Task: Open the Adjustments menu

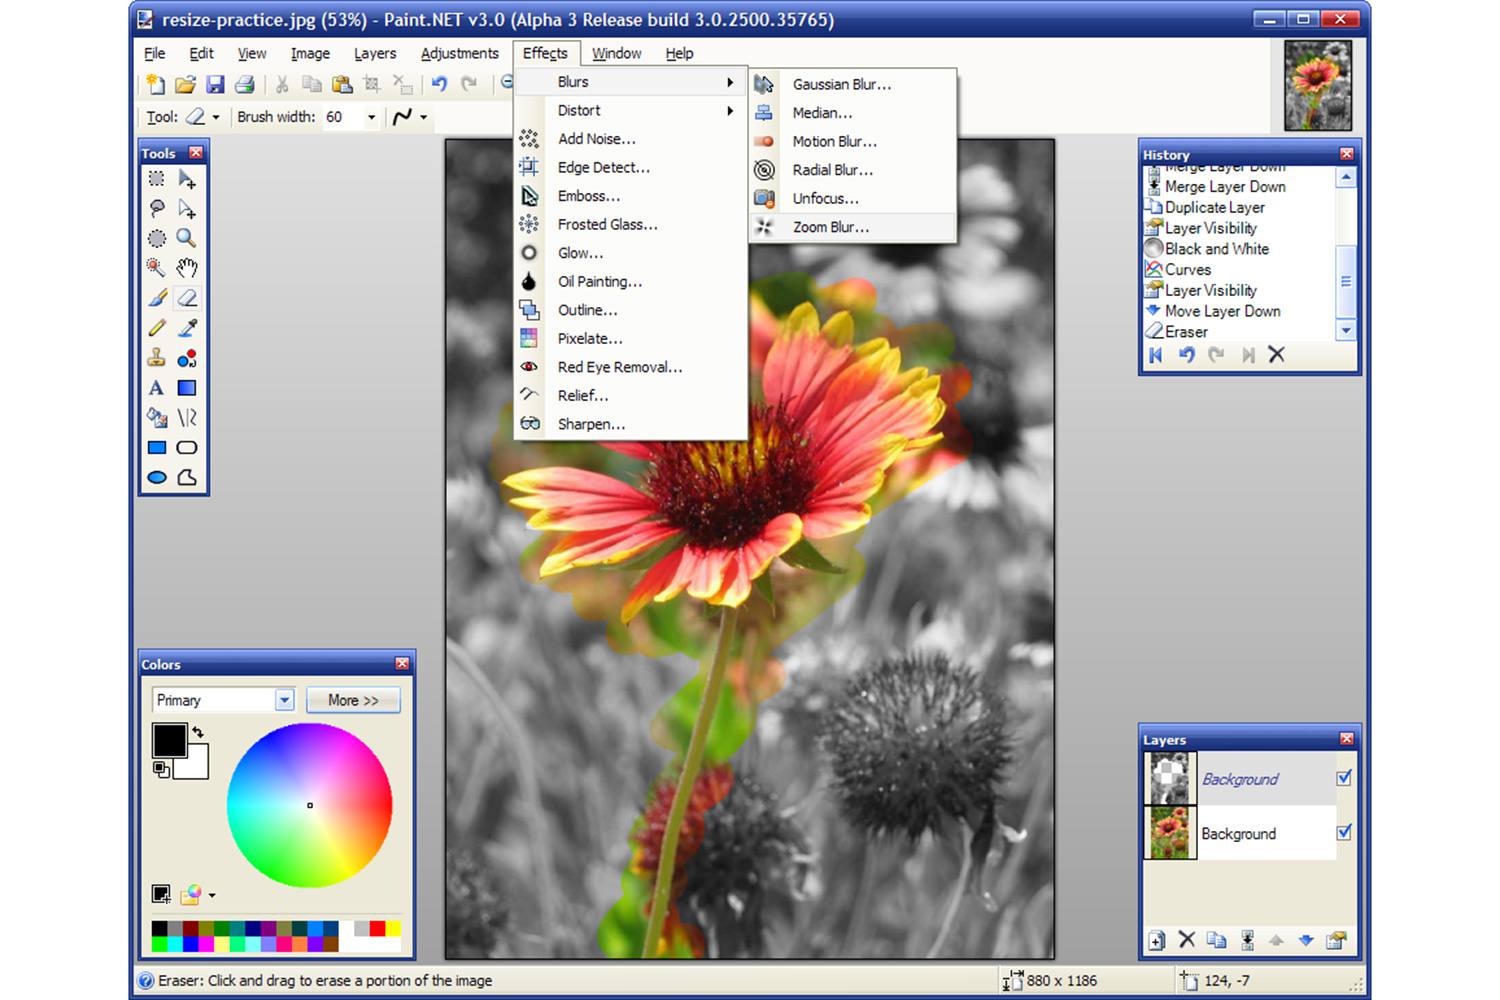Action: [459, 53]
